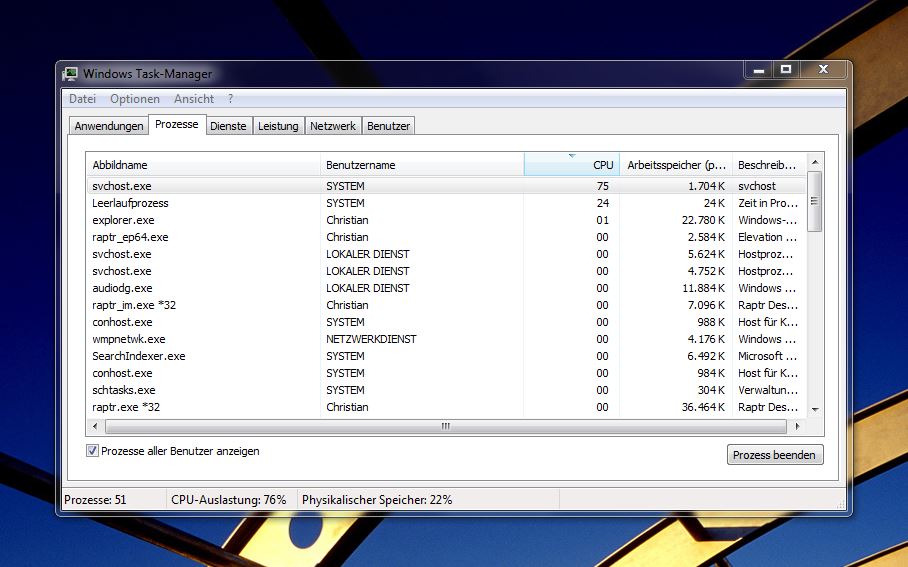The image size is (908, 567).
Task: Select svchost.exe row using 75 CPU
Action: coord(445,186)
